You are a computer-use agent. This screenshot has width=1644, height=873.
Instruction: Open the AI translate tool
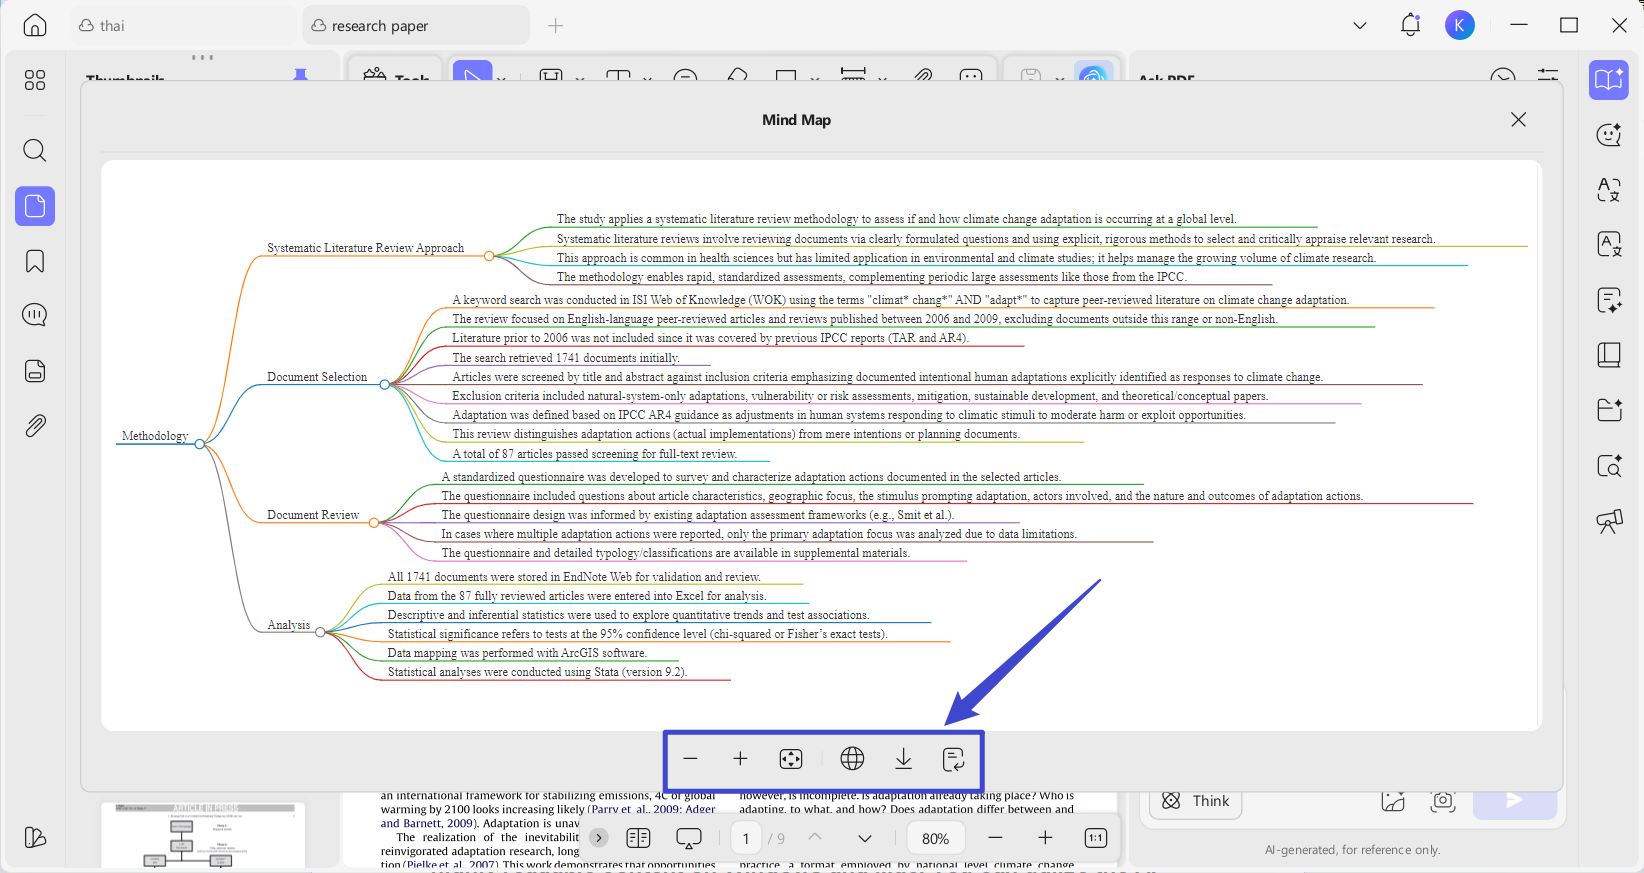(x=1609, y=189)
